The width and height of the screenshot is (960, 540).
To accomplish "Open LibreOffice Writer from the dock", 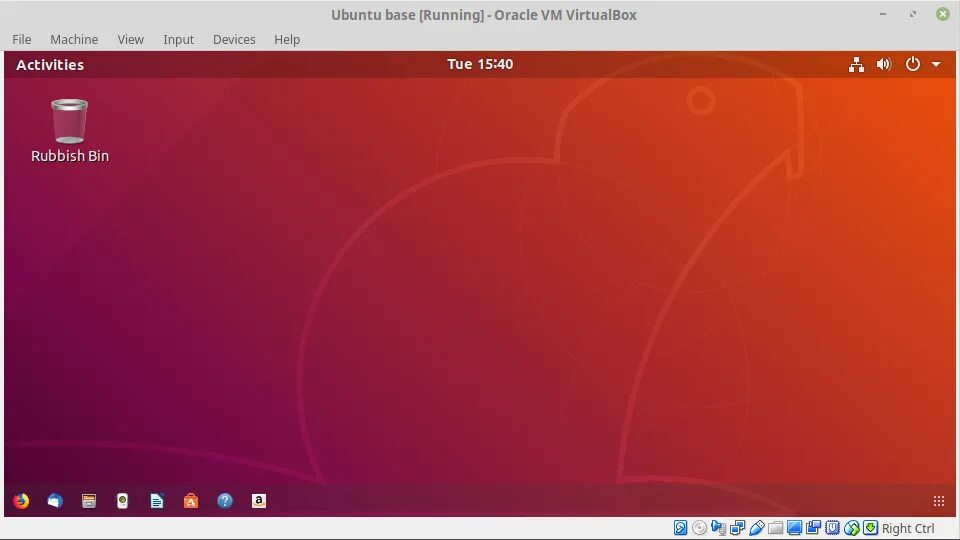I will [x=157, y=501].
